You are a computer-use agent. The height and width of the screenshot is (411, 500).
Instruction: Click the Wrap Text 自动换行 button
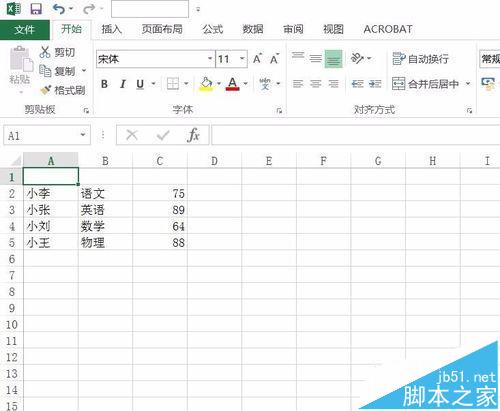coord(421,59)
